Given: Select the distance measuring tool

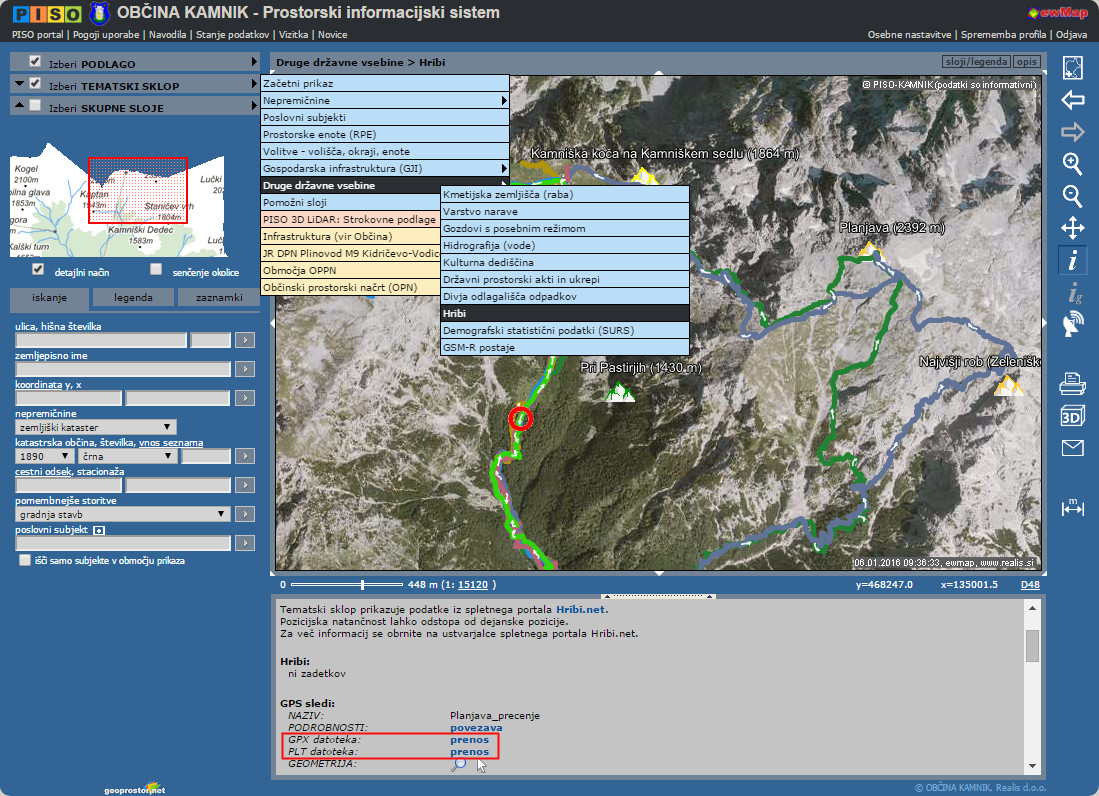Looking at the screenshot, I should pyautogui.click(x=1072, y=508).
